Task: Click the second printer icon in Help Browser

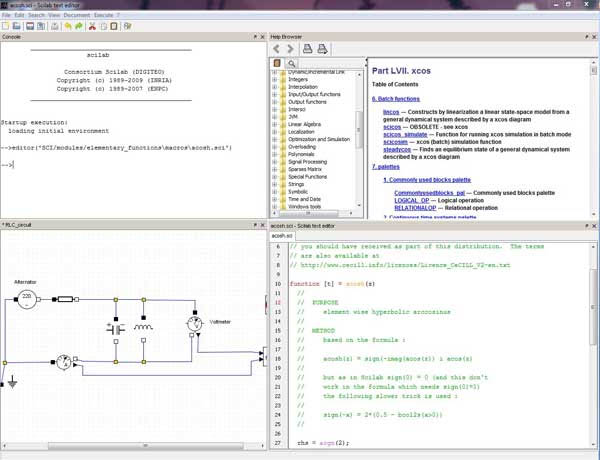Action: pos(322,49)
